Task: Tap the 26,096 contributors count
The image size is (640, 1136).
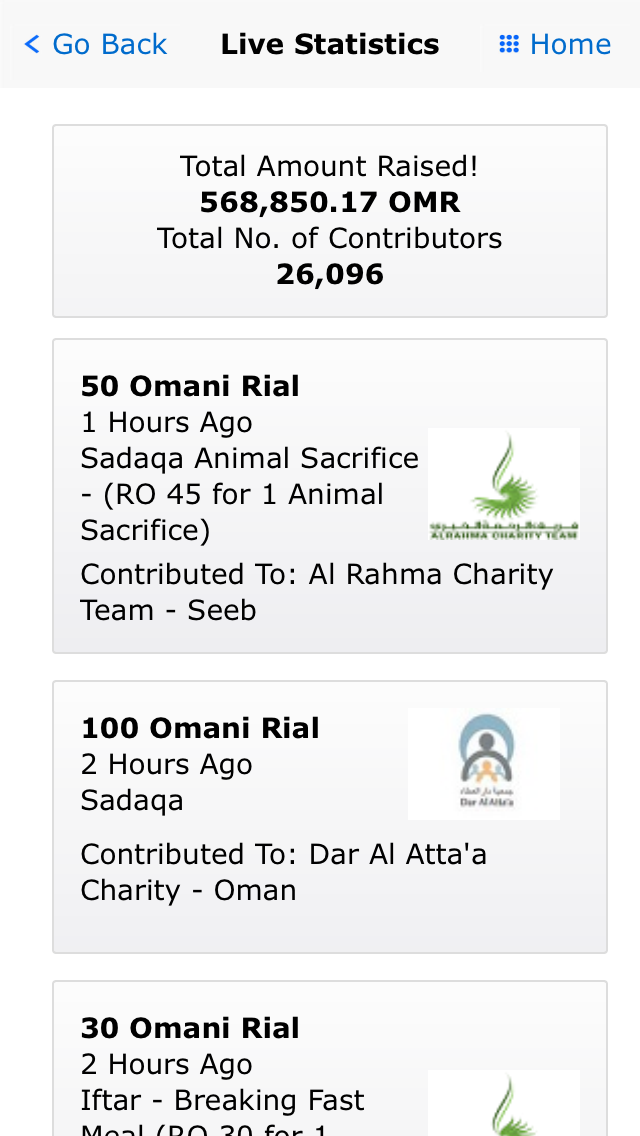Action: [330, 275]
